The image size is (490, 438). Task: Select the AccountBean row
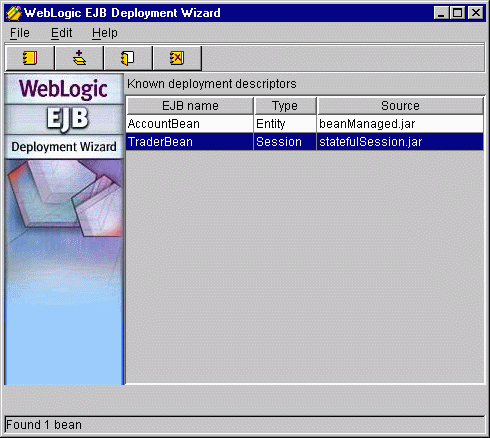(305, 124)
